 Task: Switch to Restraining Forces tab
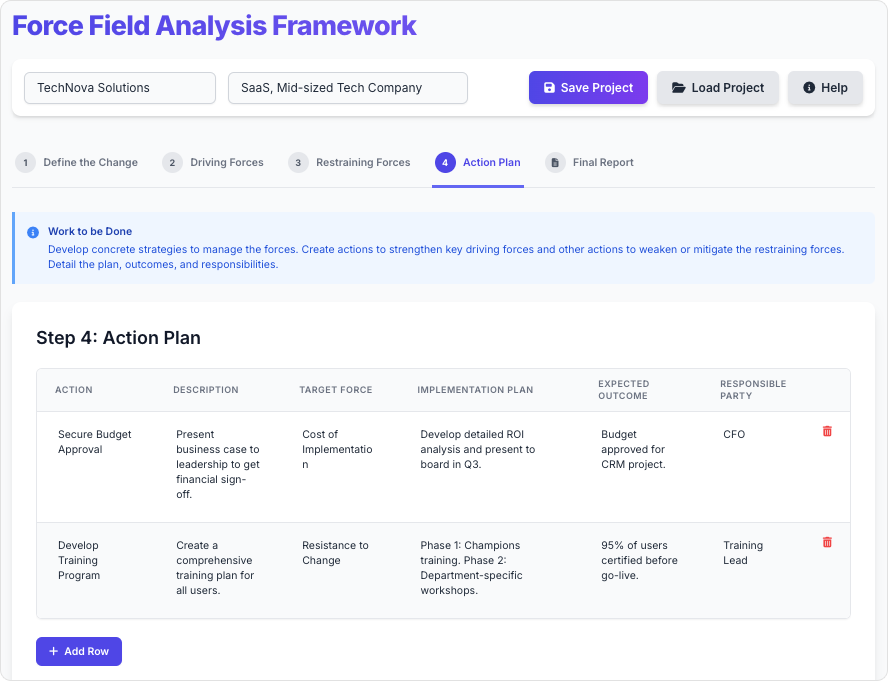click(349, 163)
